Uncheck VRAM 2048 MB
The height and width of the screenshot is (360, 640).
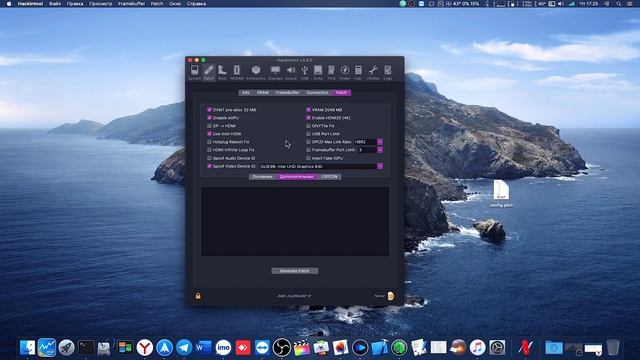coord(309,110)
